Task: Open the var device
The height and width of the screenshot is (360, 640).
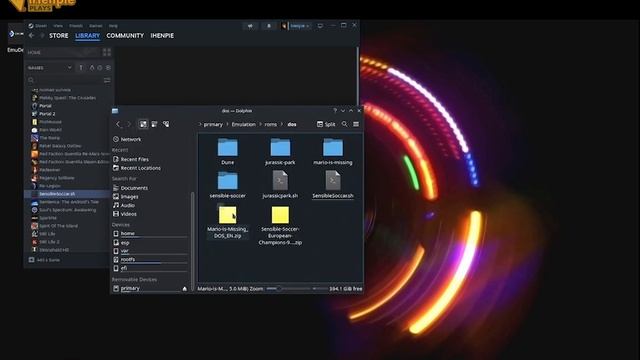Action: tap(149, 251)
